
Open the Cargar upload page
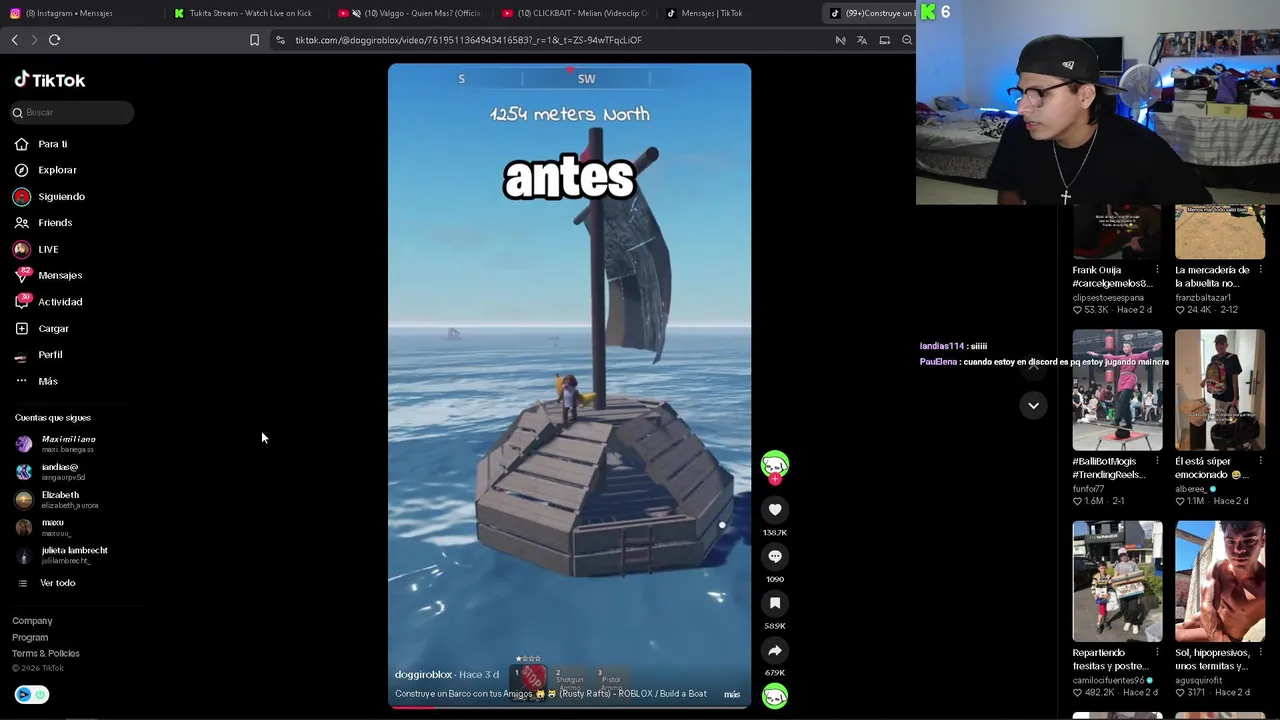42,328
